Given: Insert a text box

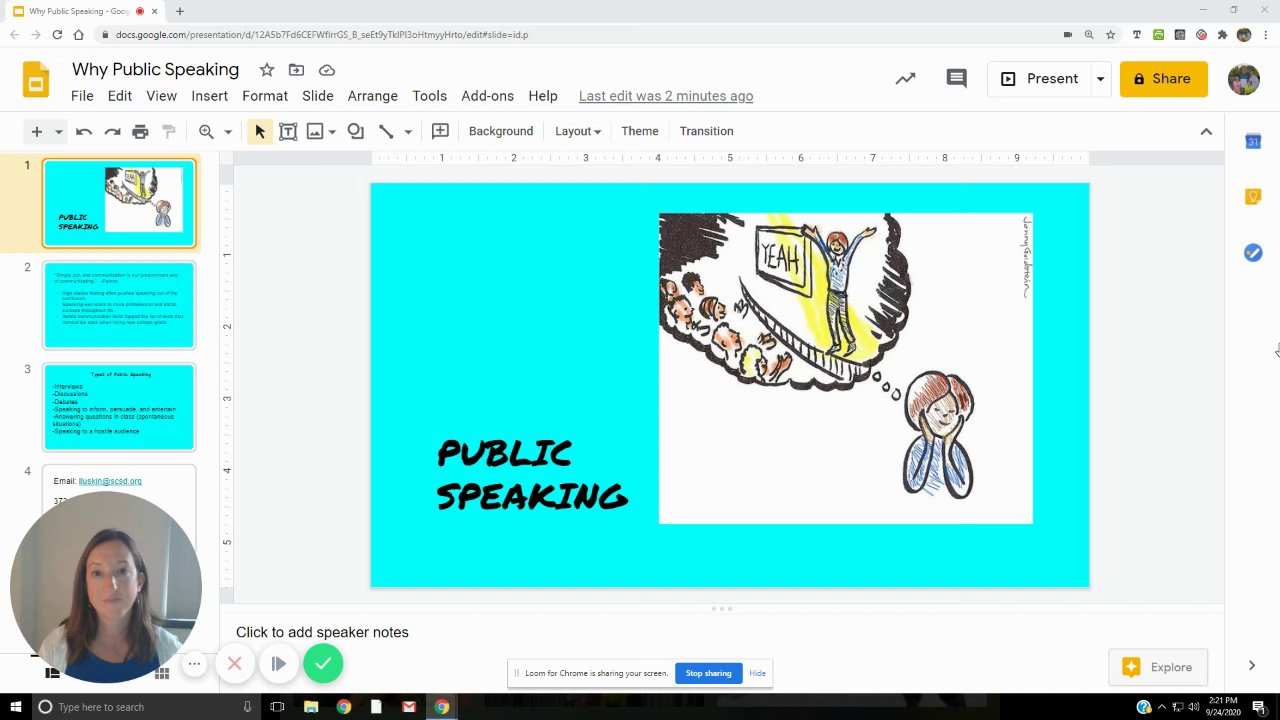Looking at the screenshot, I should pos(288,131).
